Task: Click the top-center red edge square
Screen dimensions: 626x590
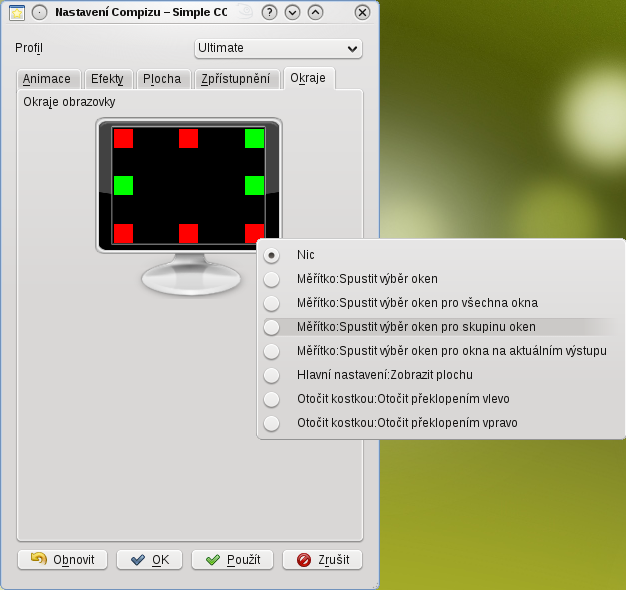Action: [188, 138]
